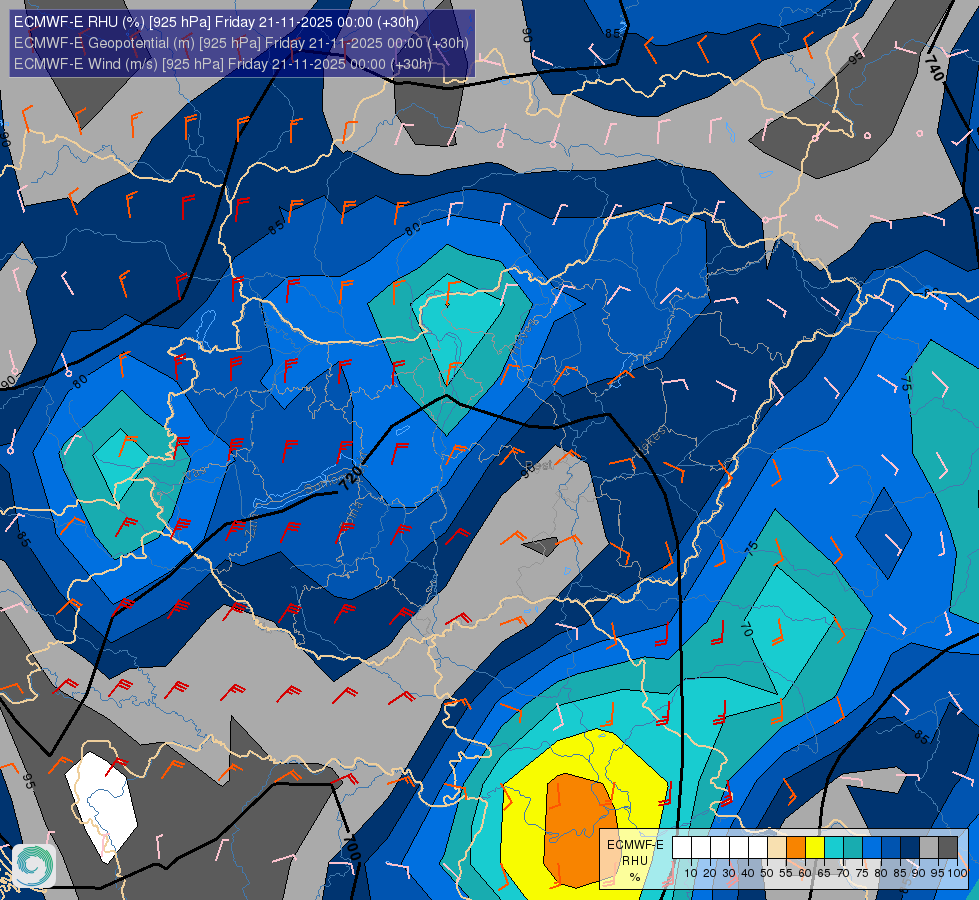Viewport: 979px width, 900px height.
Task: Click the dark gray 95-100 legend swatch
Action: coord(948,847)
